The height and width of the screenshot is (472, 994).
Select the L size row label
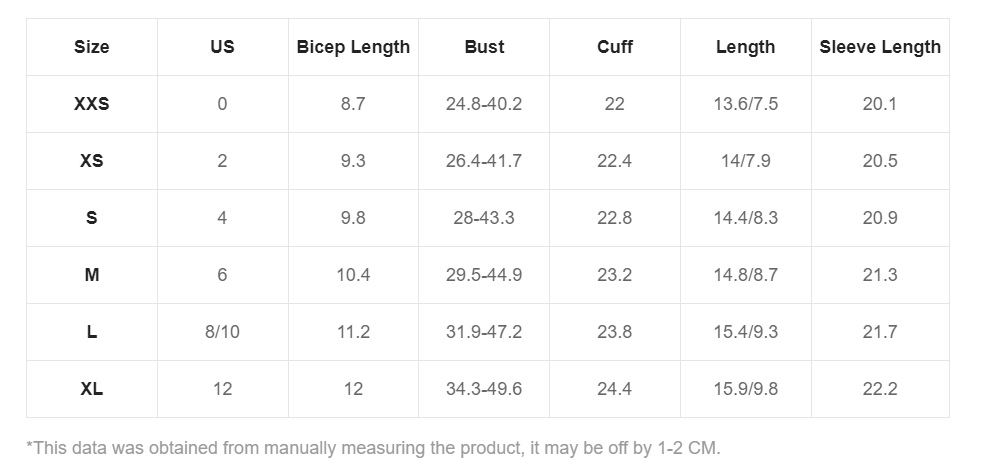click(91, 332)
